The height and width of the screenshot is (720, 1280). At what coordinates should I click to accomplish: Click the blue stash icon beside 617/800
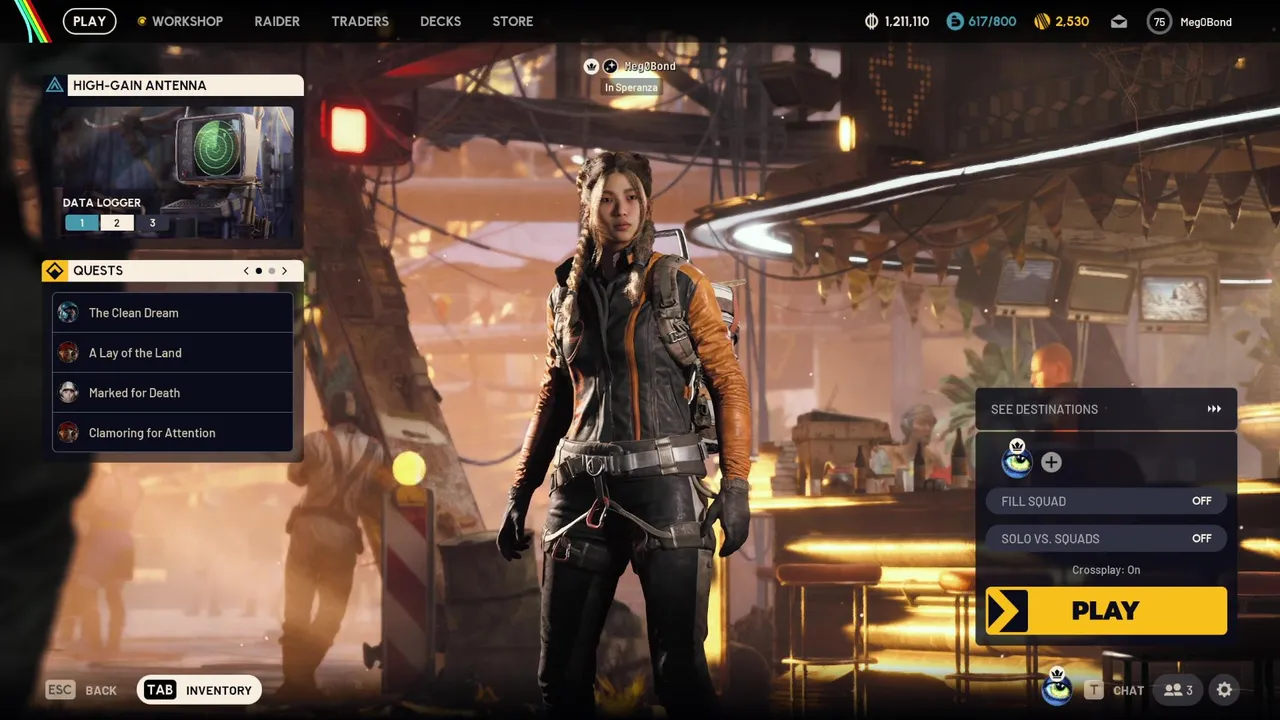point(955,21)
